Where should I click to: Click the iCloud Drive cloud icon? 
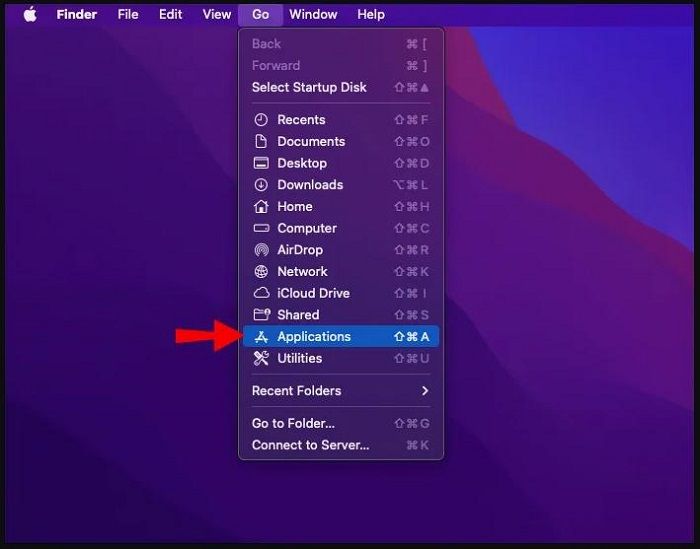pos(261,294)
